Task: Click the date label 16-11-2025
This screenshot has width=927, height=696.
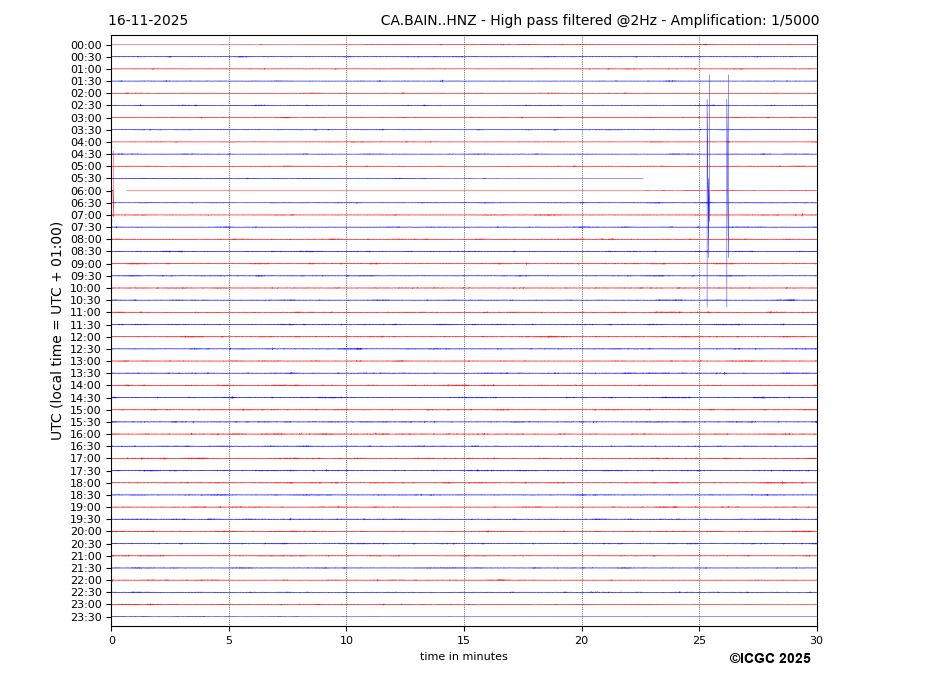Action: point(148,21)
